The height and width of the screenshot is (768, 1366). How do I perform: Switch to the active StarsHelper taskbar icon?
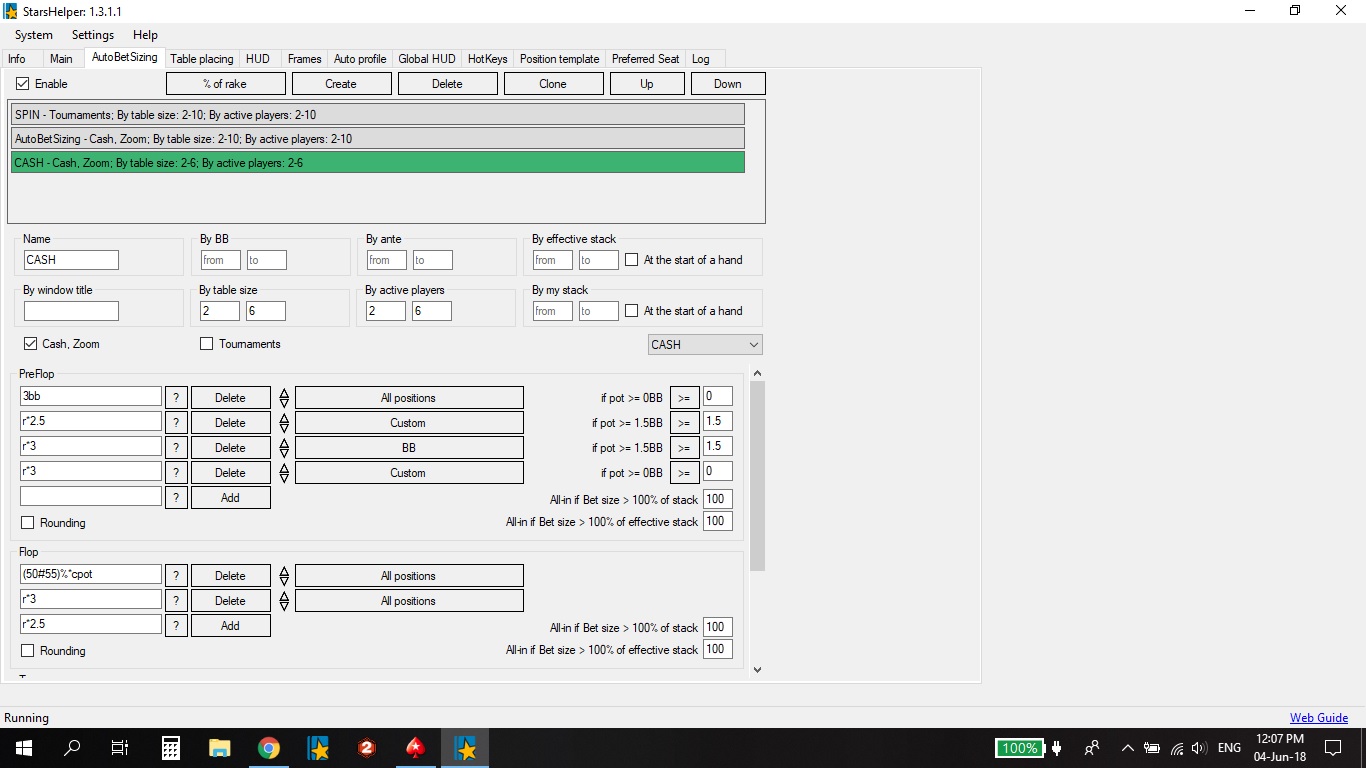coord(465,748)
